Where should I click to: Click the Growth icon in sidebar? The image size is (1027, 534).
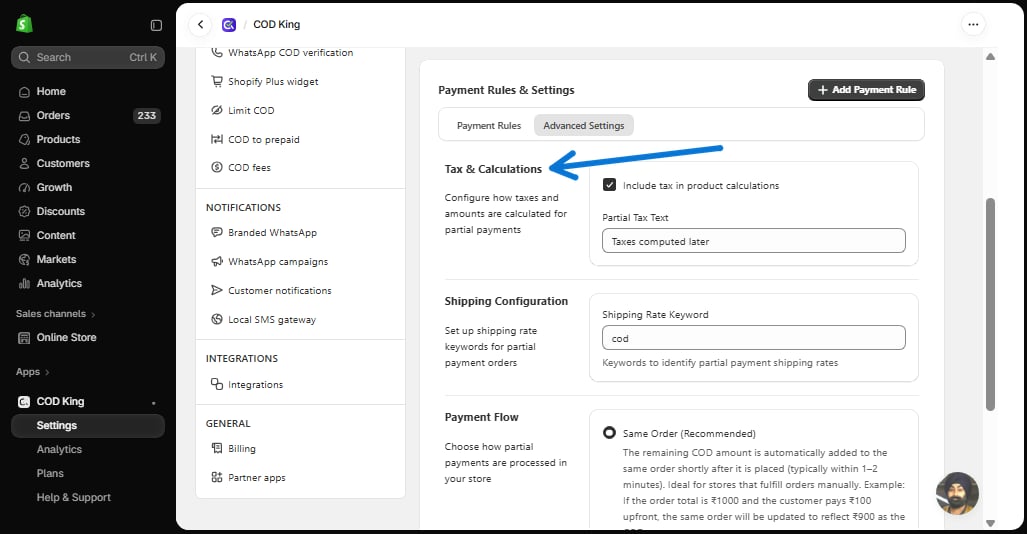(x=24, y=188)
